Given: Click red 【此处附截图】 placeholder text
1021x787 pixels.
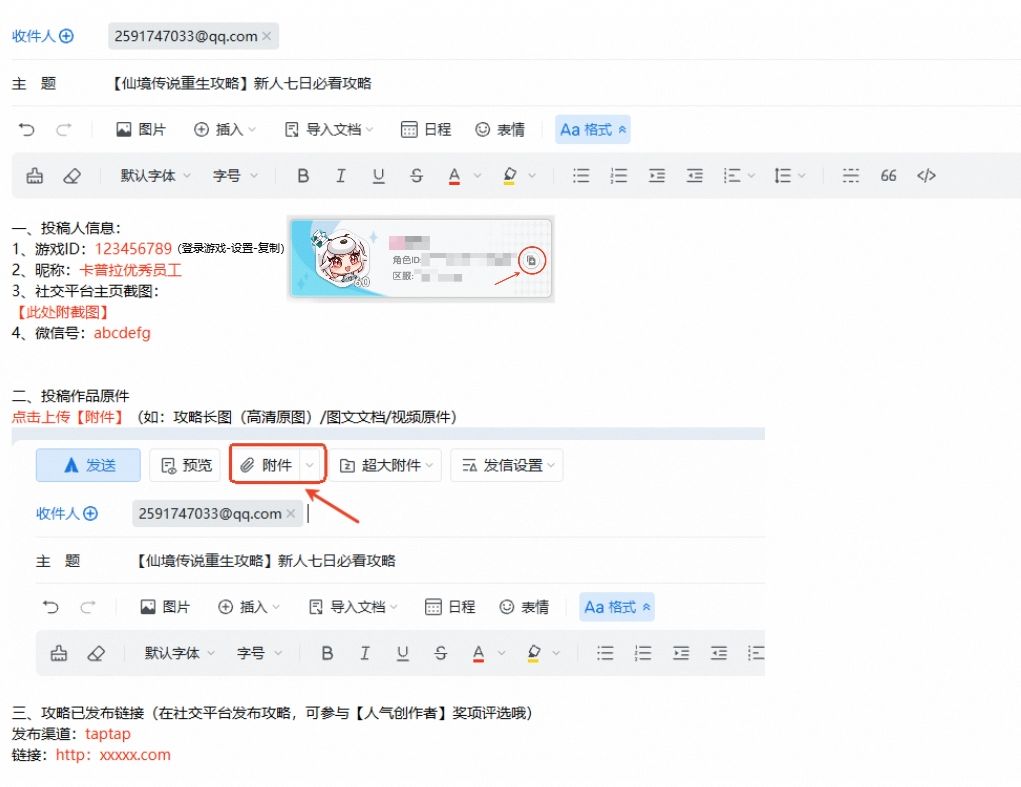Looking at the screenshot, I should [x=61, y=312].
